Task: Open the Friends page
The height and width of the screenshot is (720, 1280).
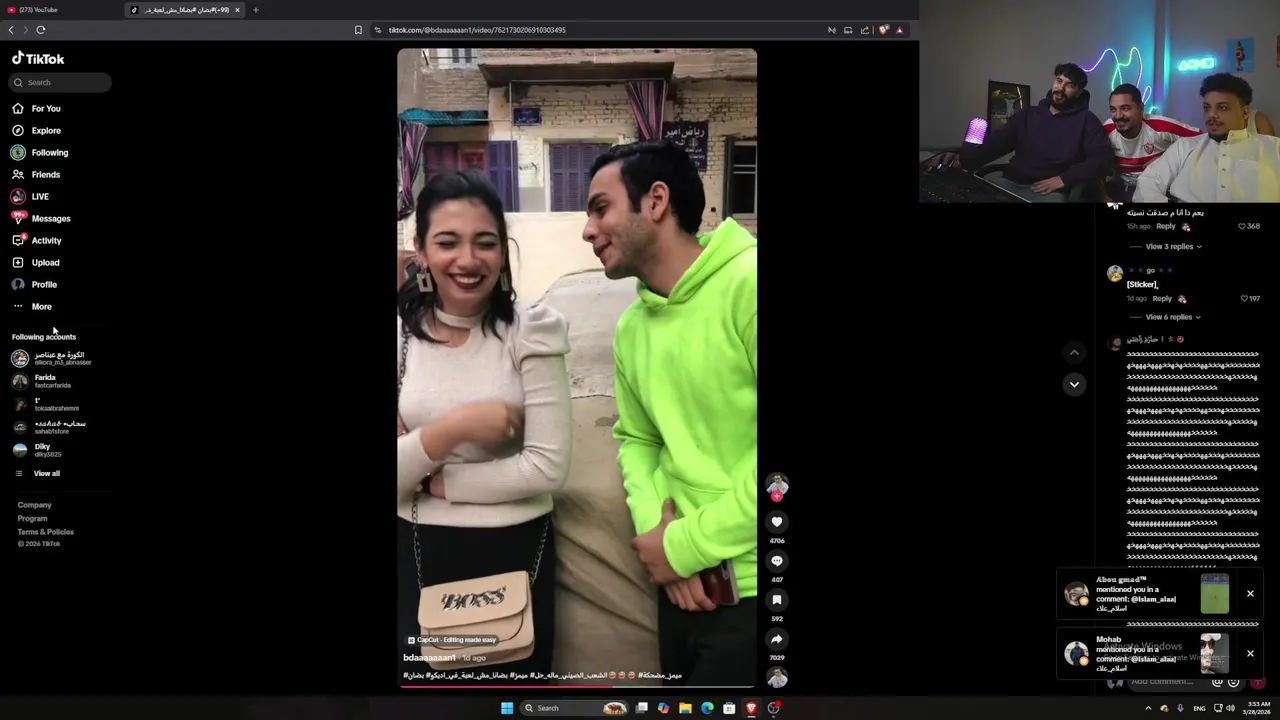Action: (36, 175)
